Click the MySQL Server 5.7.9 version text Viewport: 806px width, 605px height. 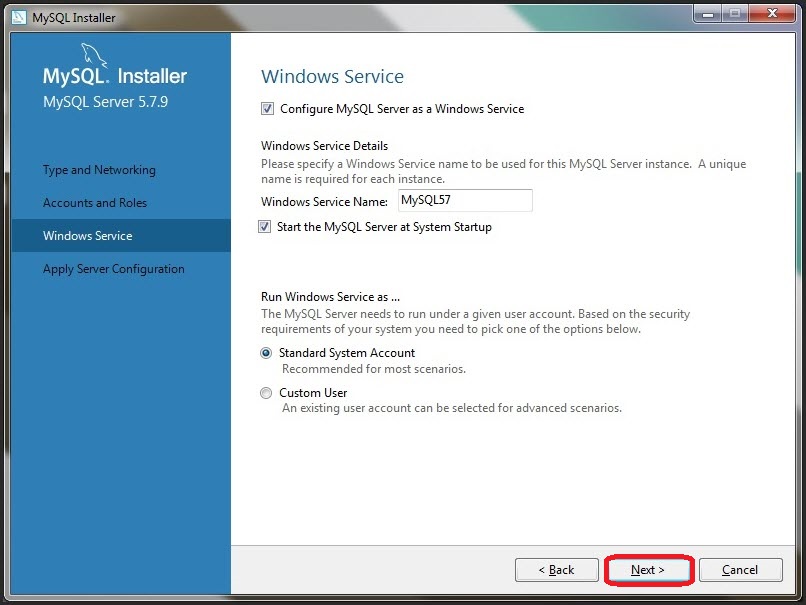[105, 102]
